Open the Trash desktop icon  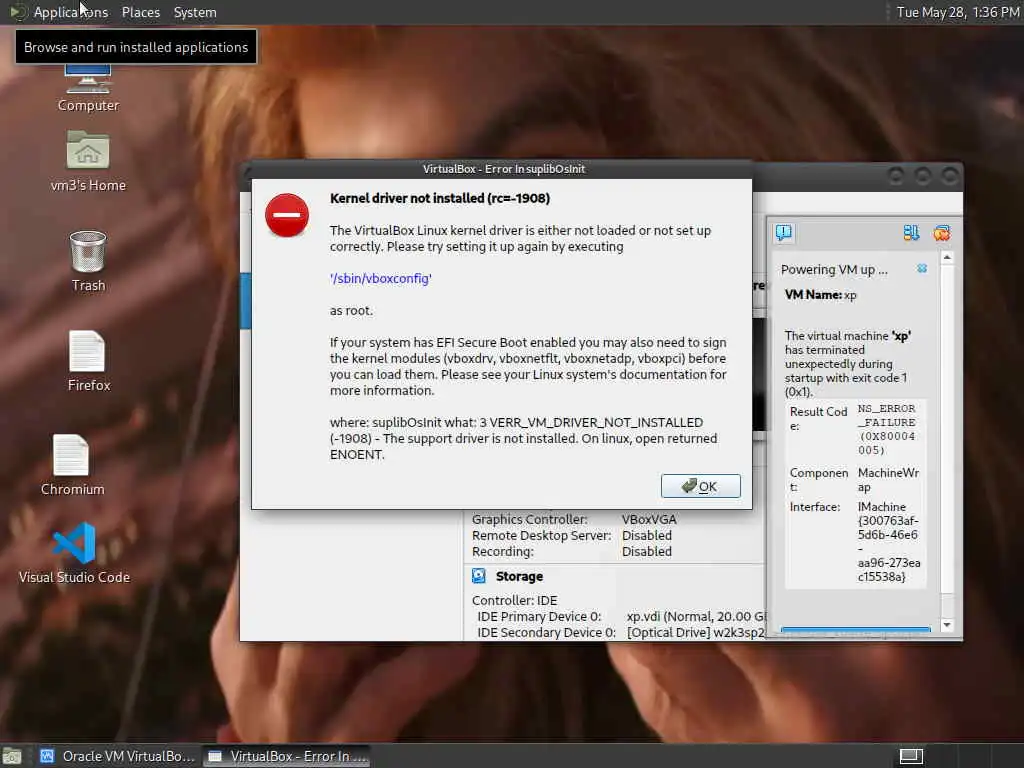click(x=88, y=261)
